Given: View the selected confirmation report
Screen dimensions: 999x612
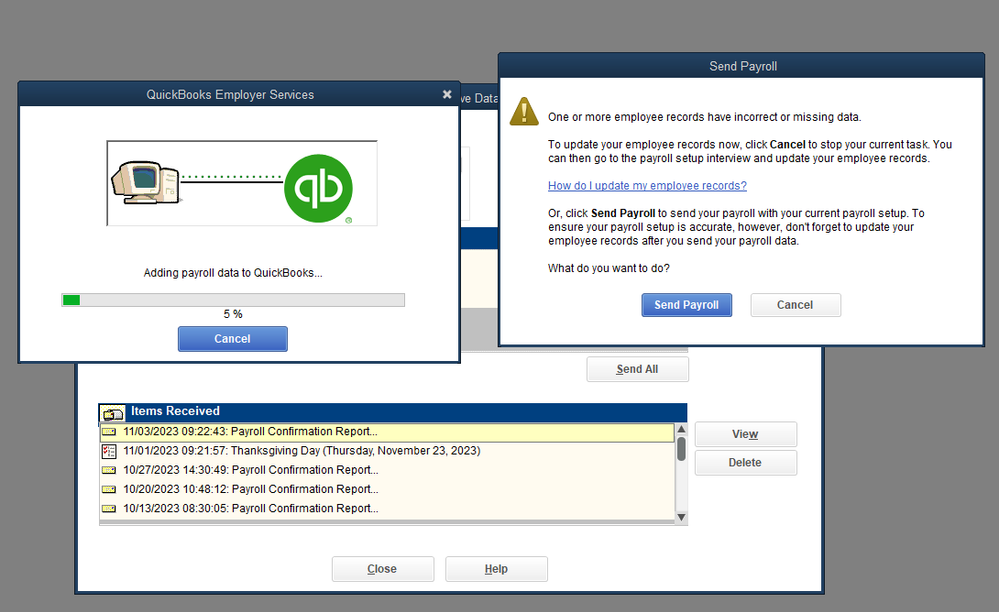Looking at the screenshot, I should [x=745, y=434].
